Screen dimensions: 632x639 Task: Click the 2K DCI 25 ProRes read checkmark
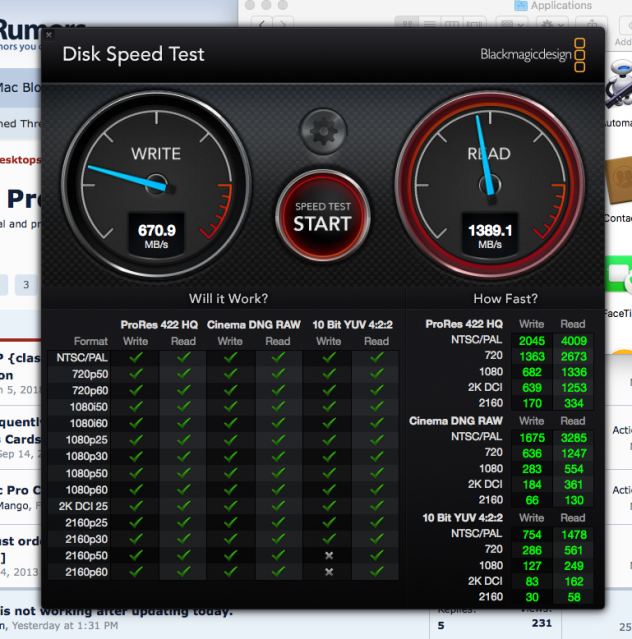click(x=183, y=506)
